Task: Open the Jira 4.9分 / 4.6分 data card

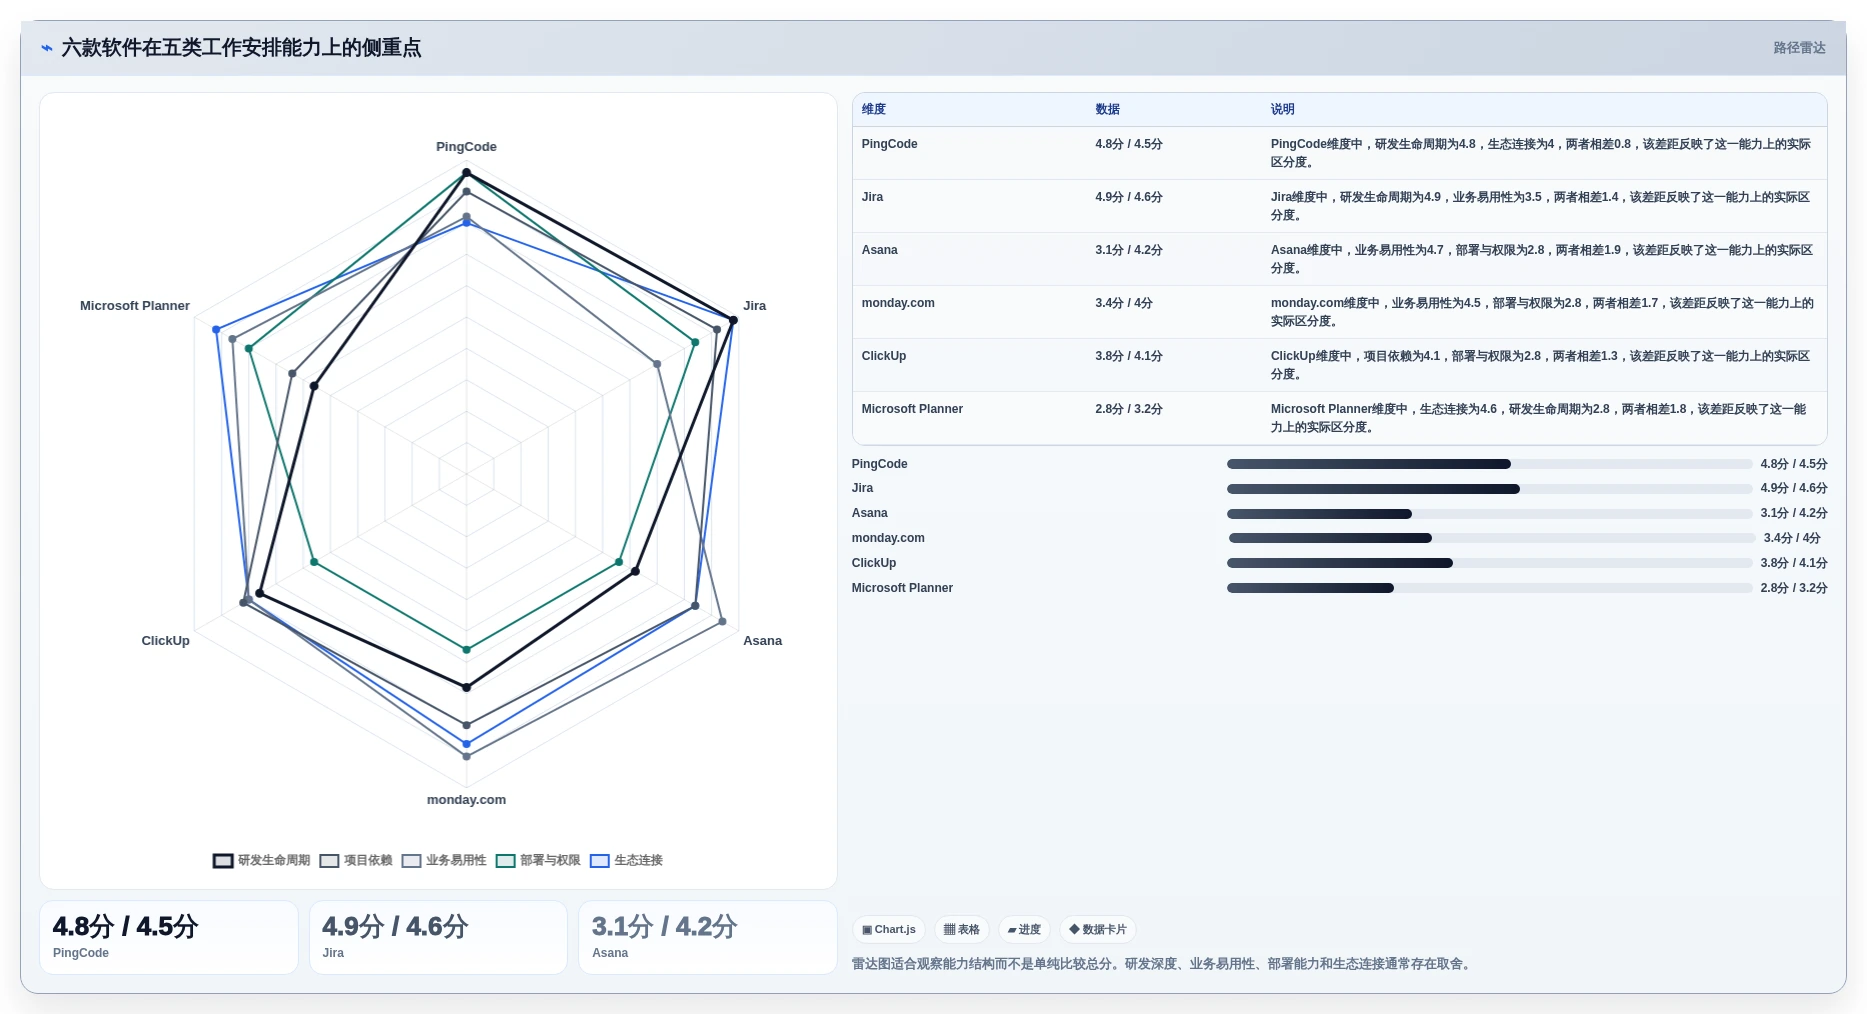Action: click(438, 937)
